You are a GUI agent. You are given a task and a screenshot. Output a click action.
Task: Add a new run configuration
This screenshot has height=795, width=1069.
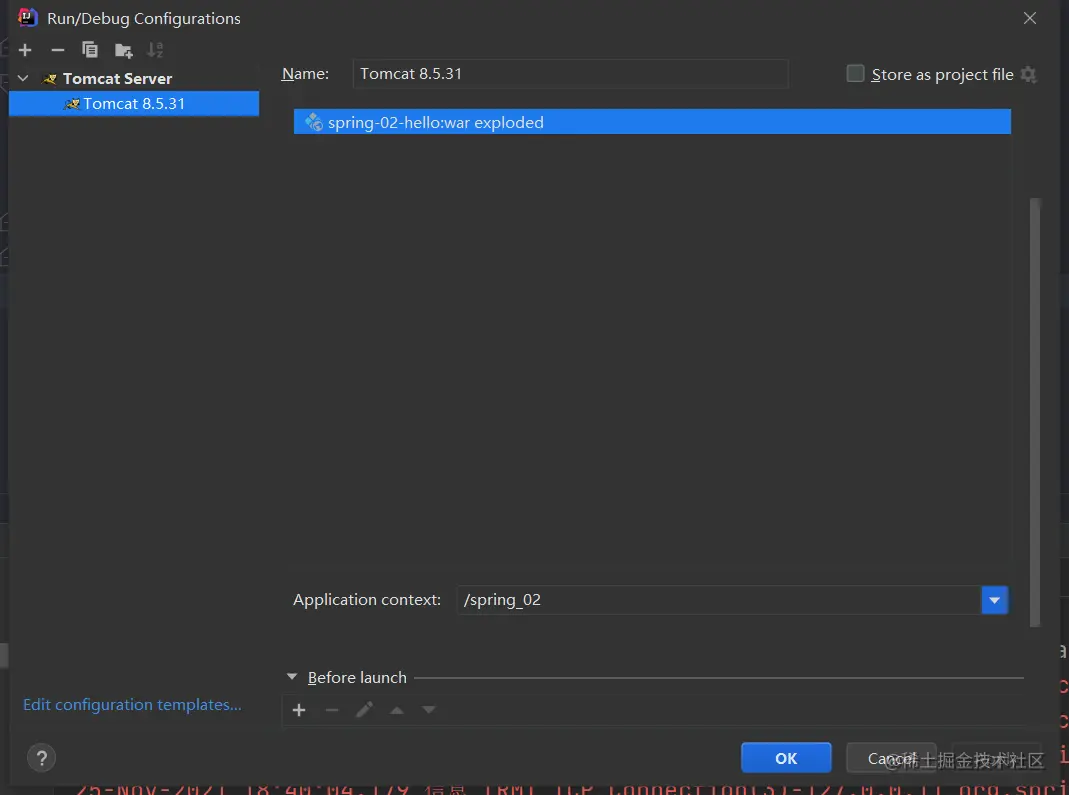click(x=25, y=50)
